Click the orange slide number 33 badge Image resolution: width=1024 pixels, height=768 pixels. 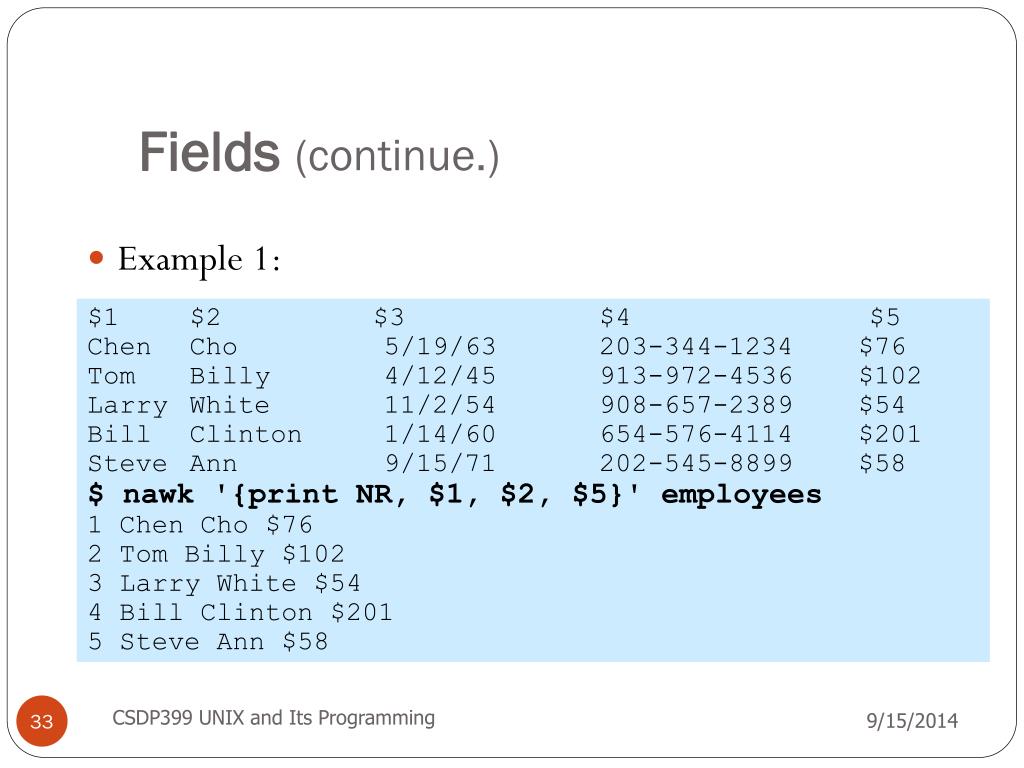tap(42, 721)
